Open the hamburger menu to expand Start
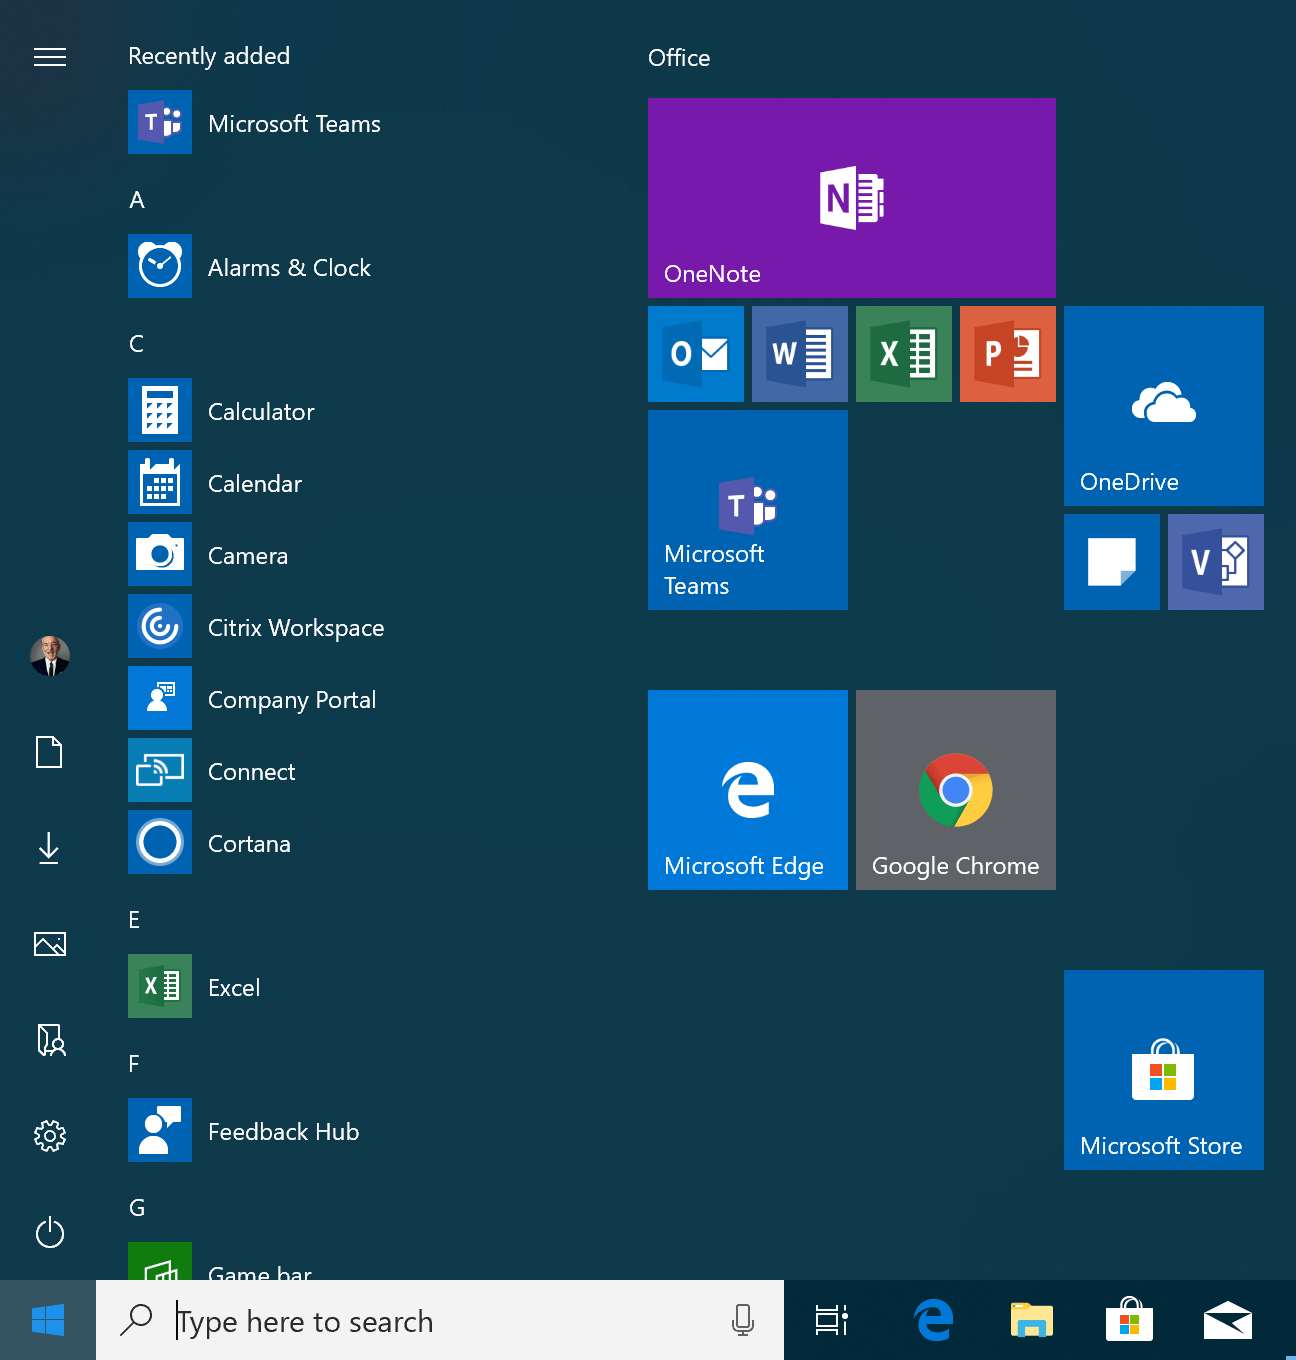The image size is (1296, 1360). (50, 57)
